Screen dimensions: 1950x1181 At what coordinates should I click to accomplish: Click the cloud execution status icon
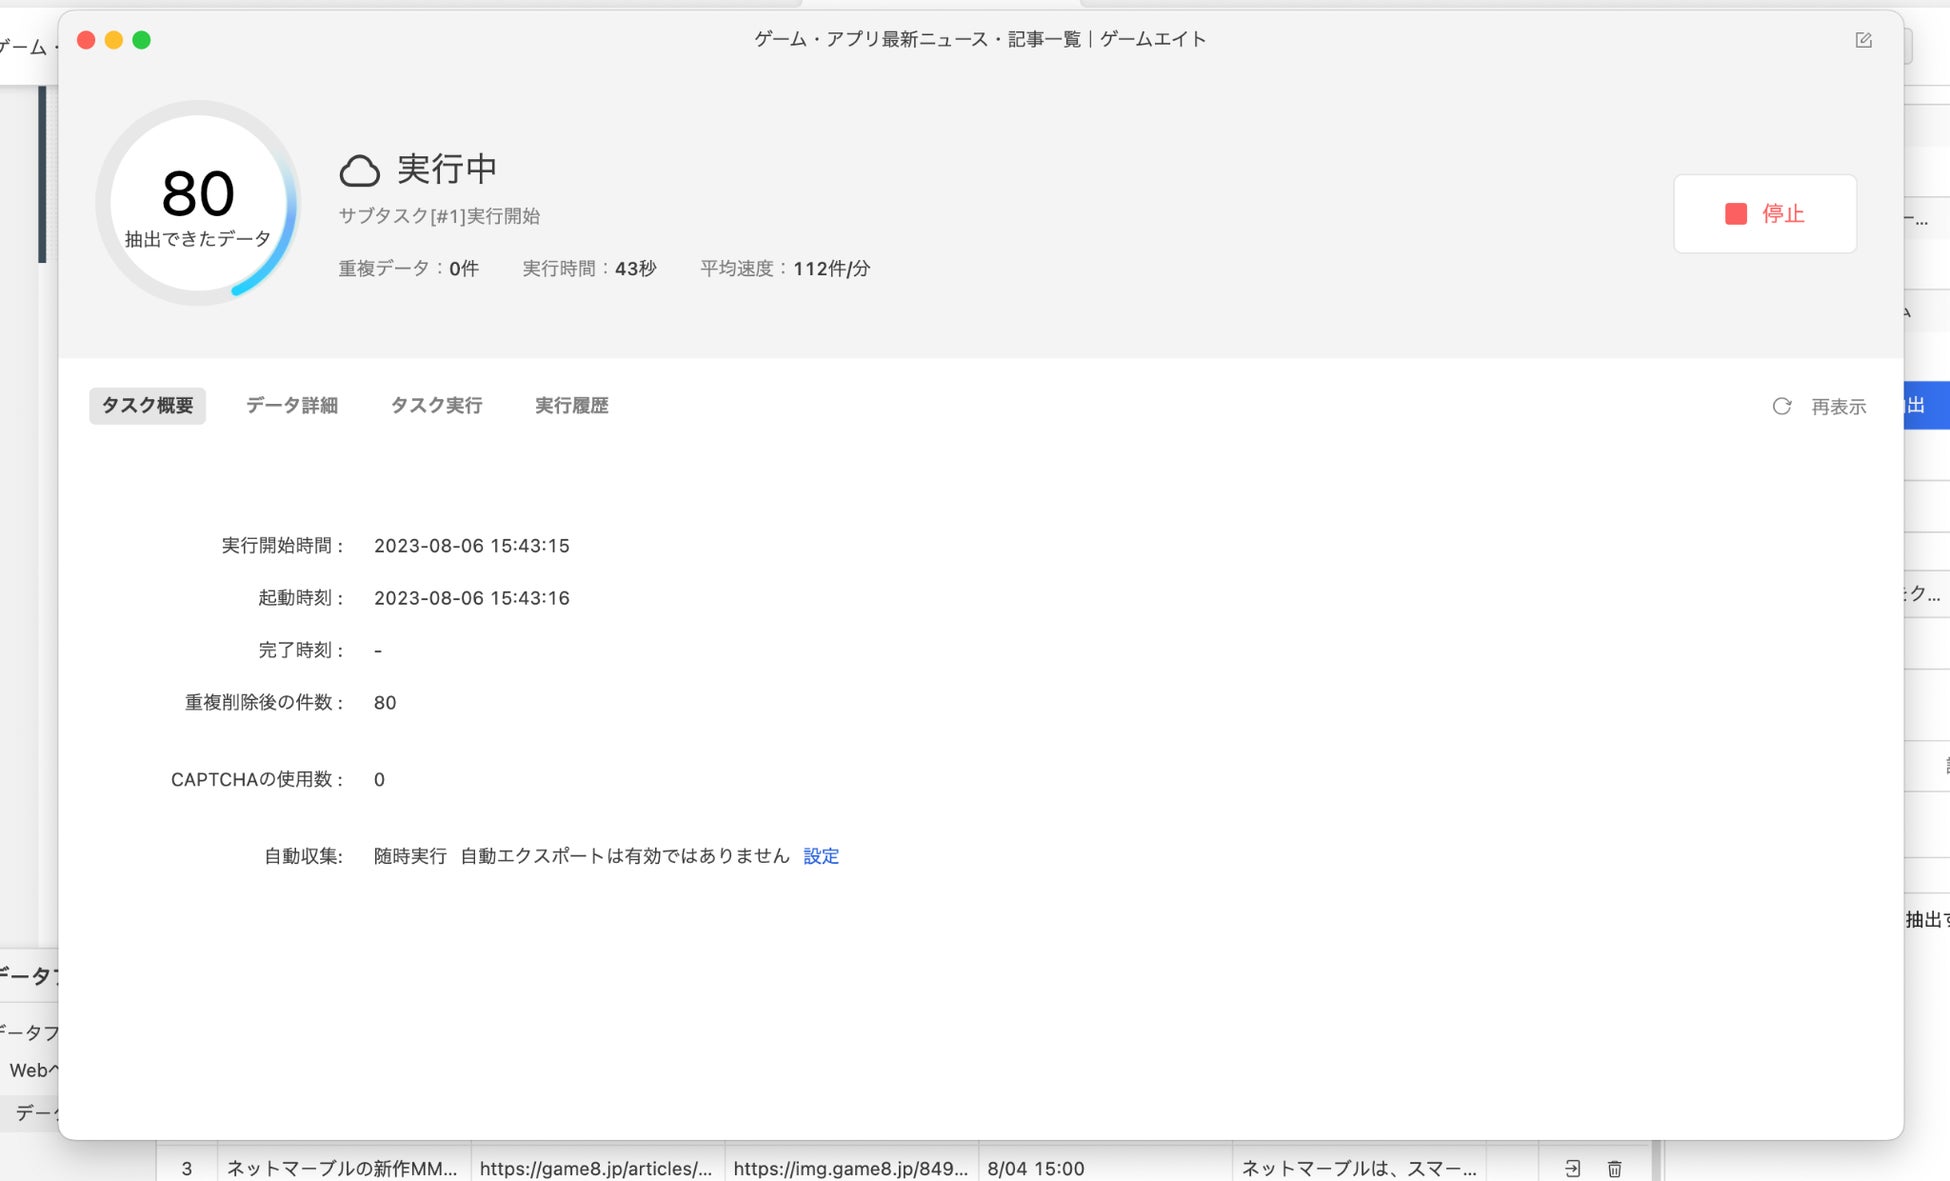click(359, 171)
